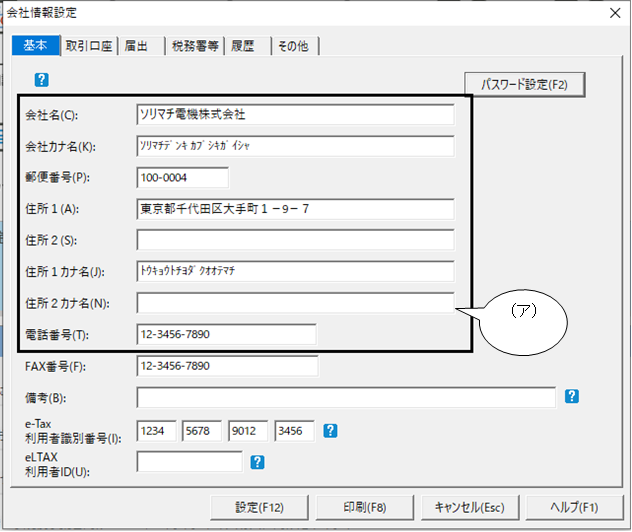Open the 届出 tab
The height and width of the screenshot is (532, 632).
tap(141, 46)
